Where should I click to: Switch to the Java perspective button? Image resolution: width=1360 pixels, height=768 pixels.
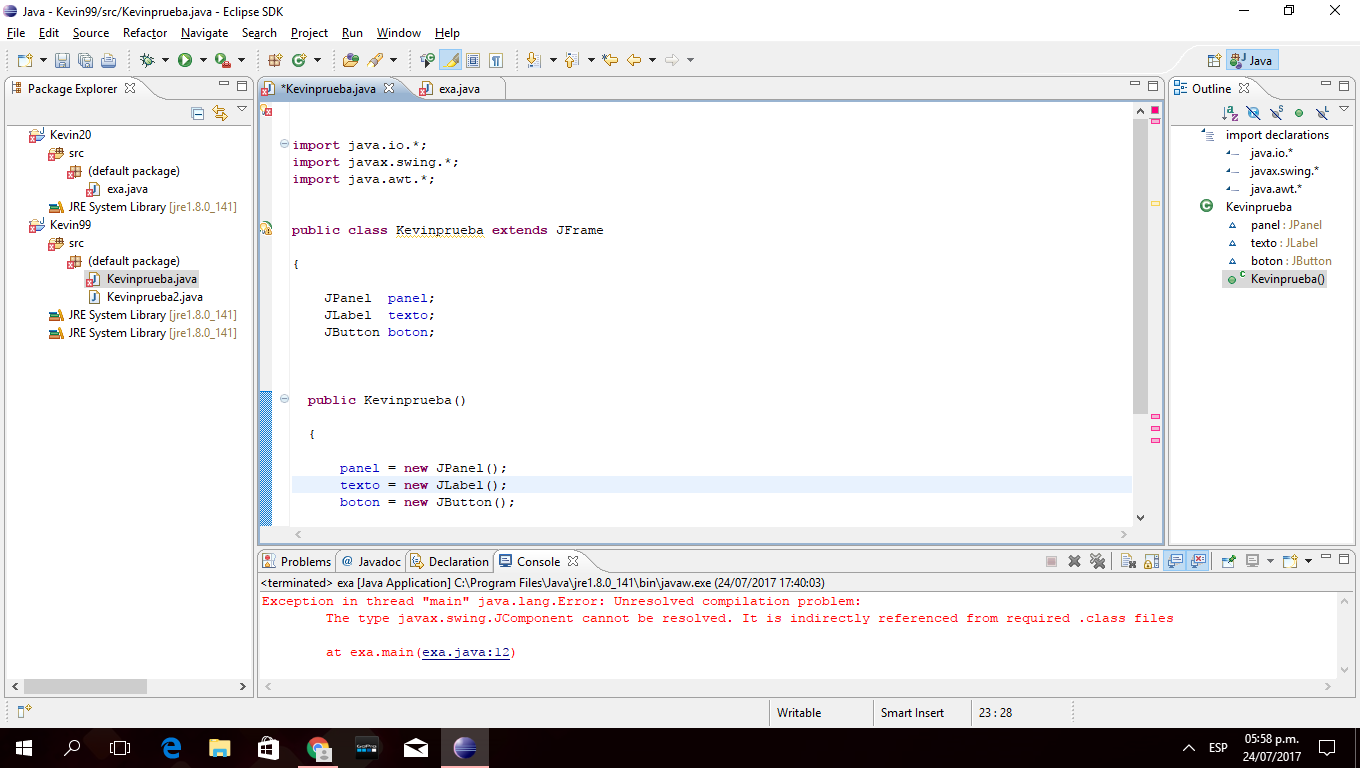click(1252, 60)
